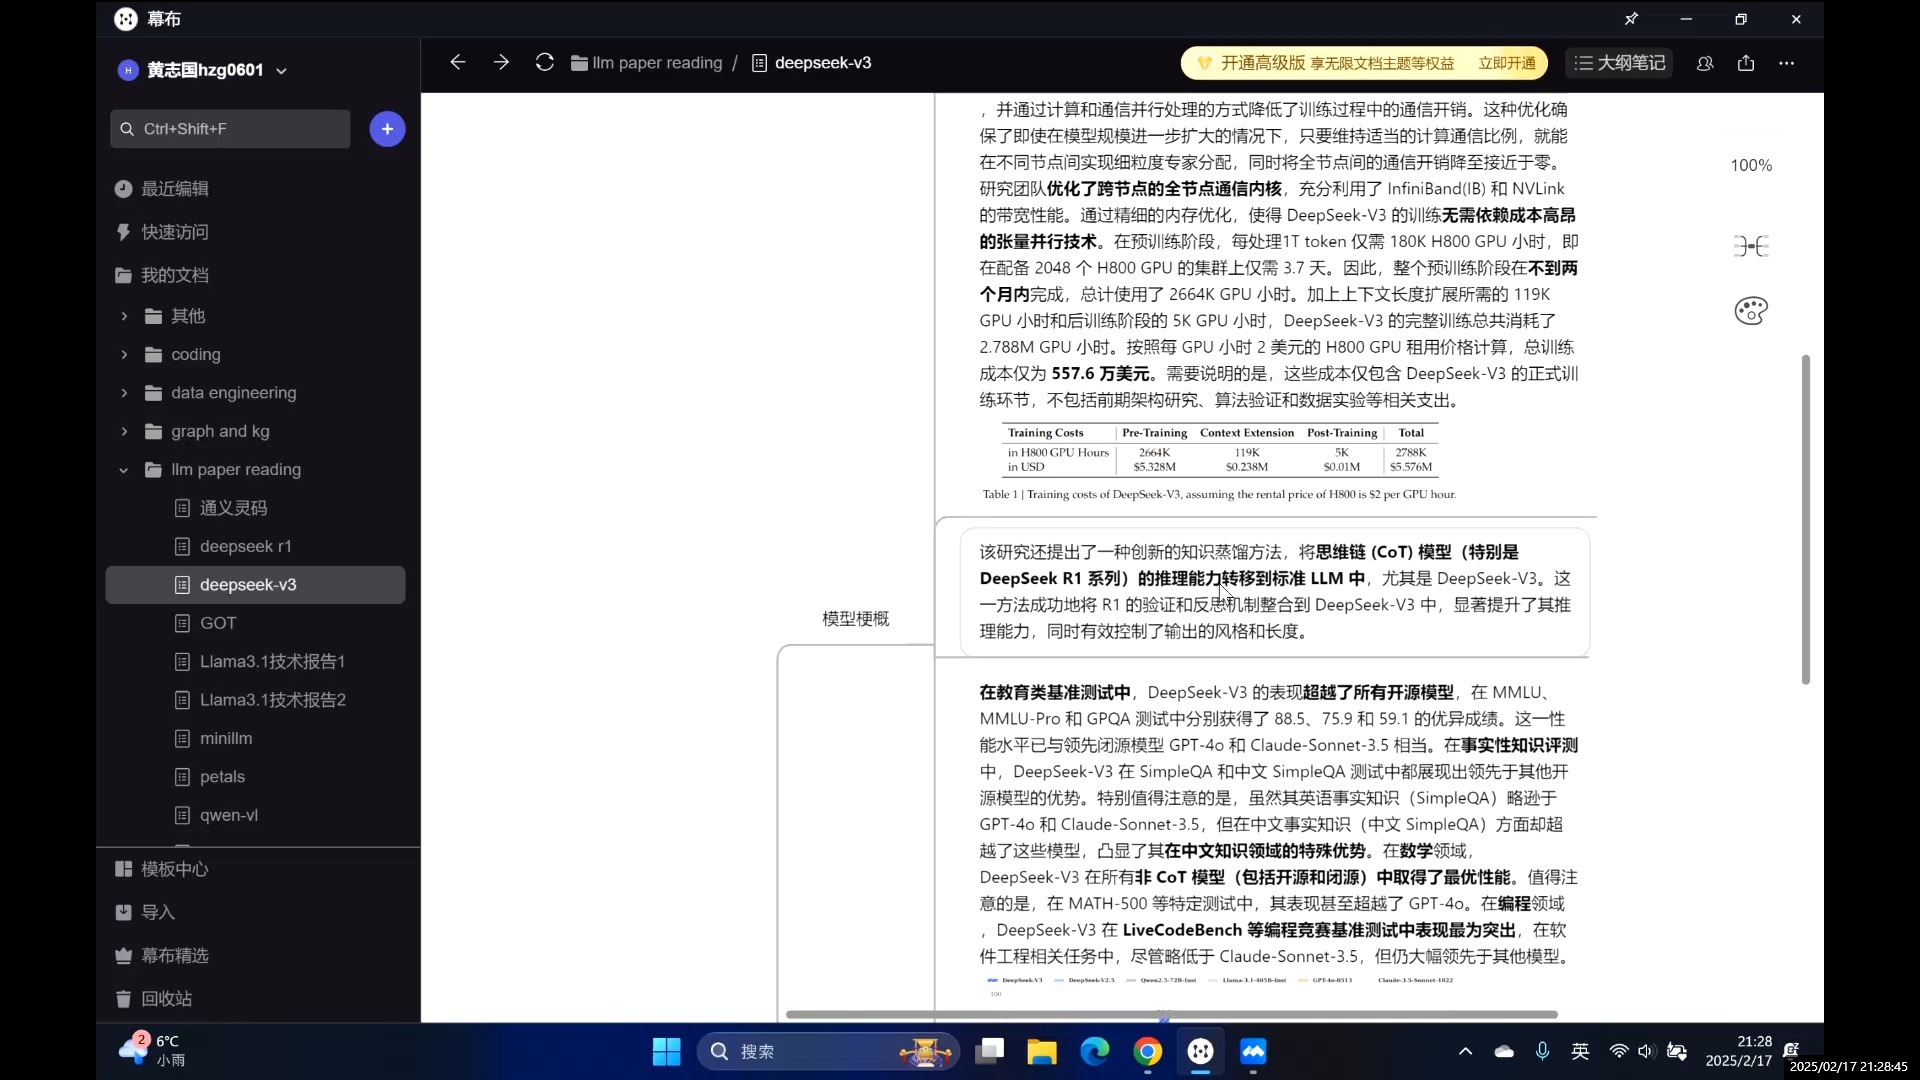1920x1080 pixels.
Task: View document collaborators
Action: [1705, 63]
